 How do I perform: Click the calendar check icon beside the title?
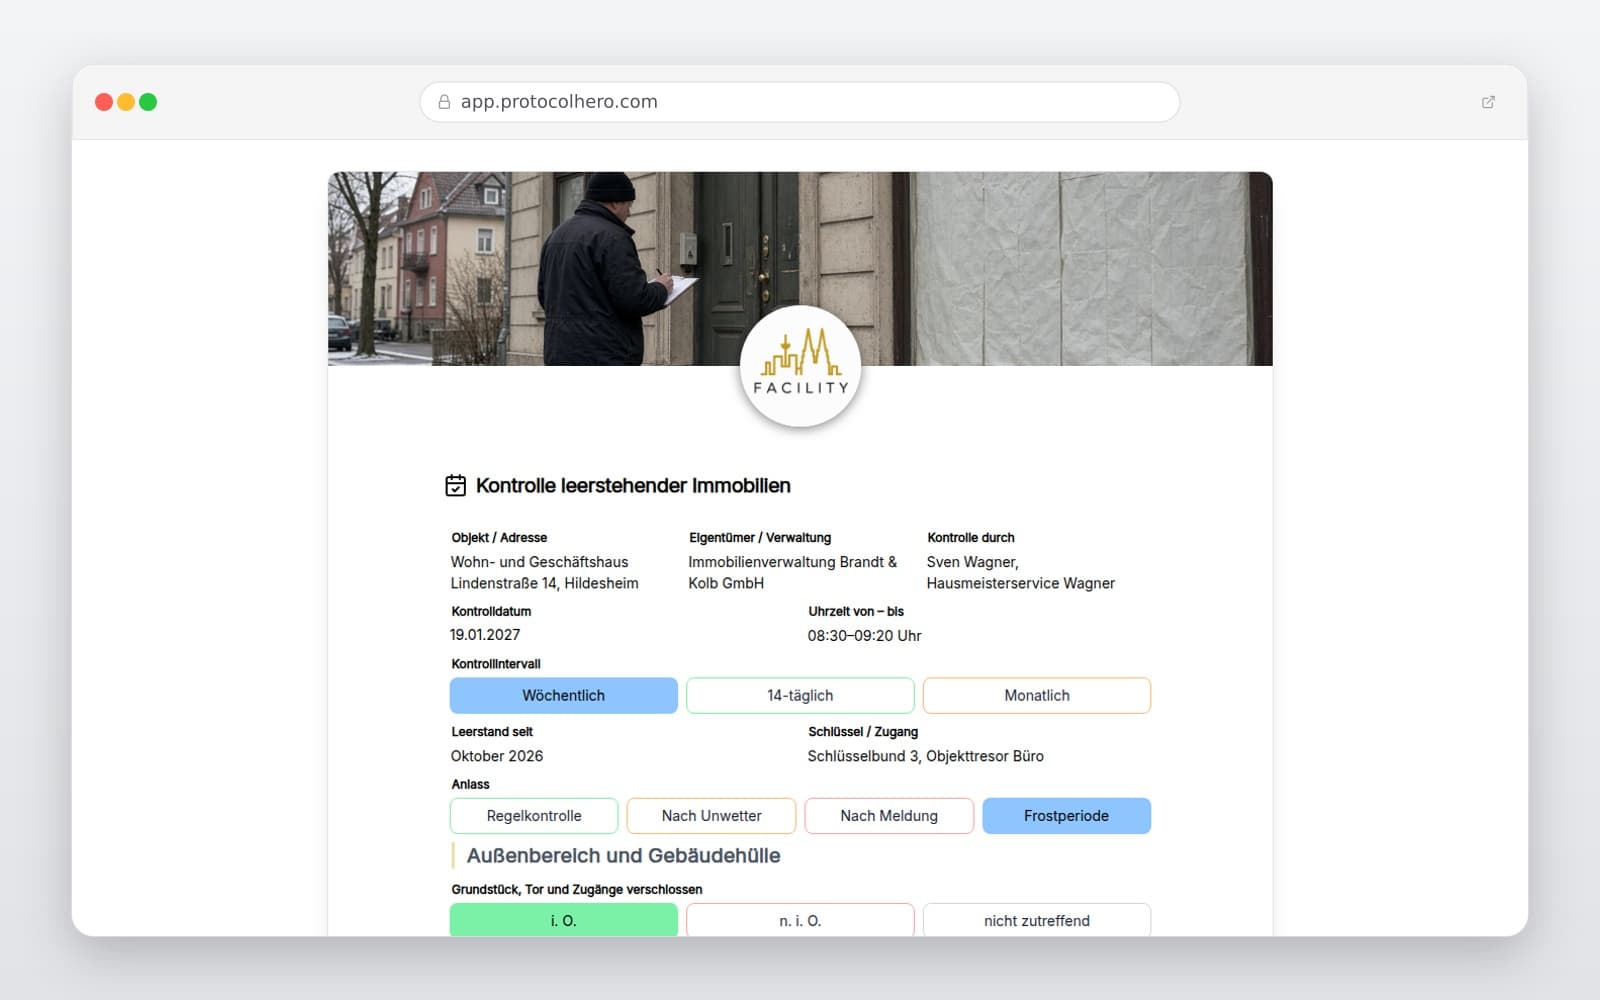click(x=455, y=486)
